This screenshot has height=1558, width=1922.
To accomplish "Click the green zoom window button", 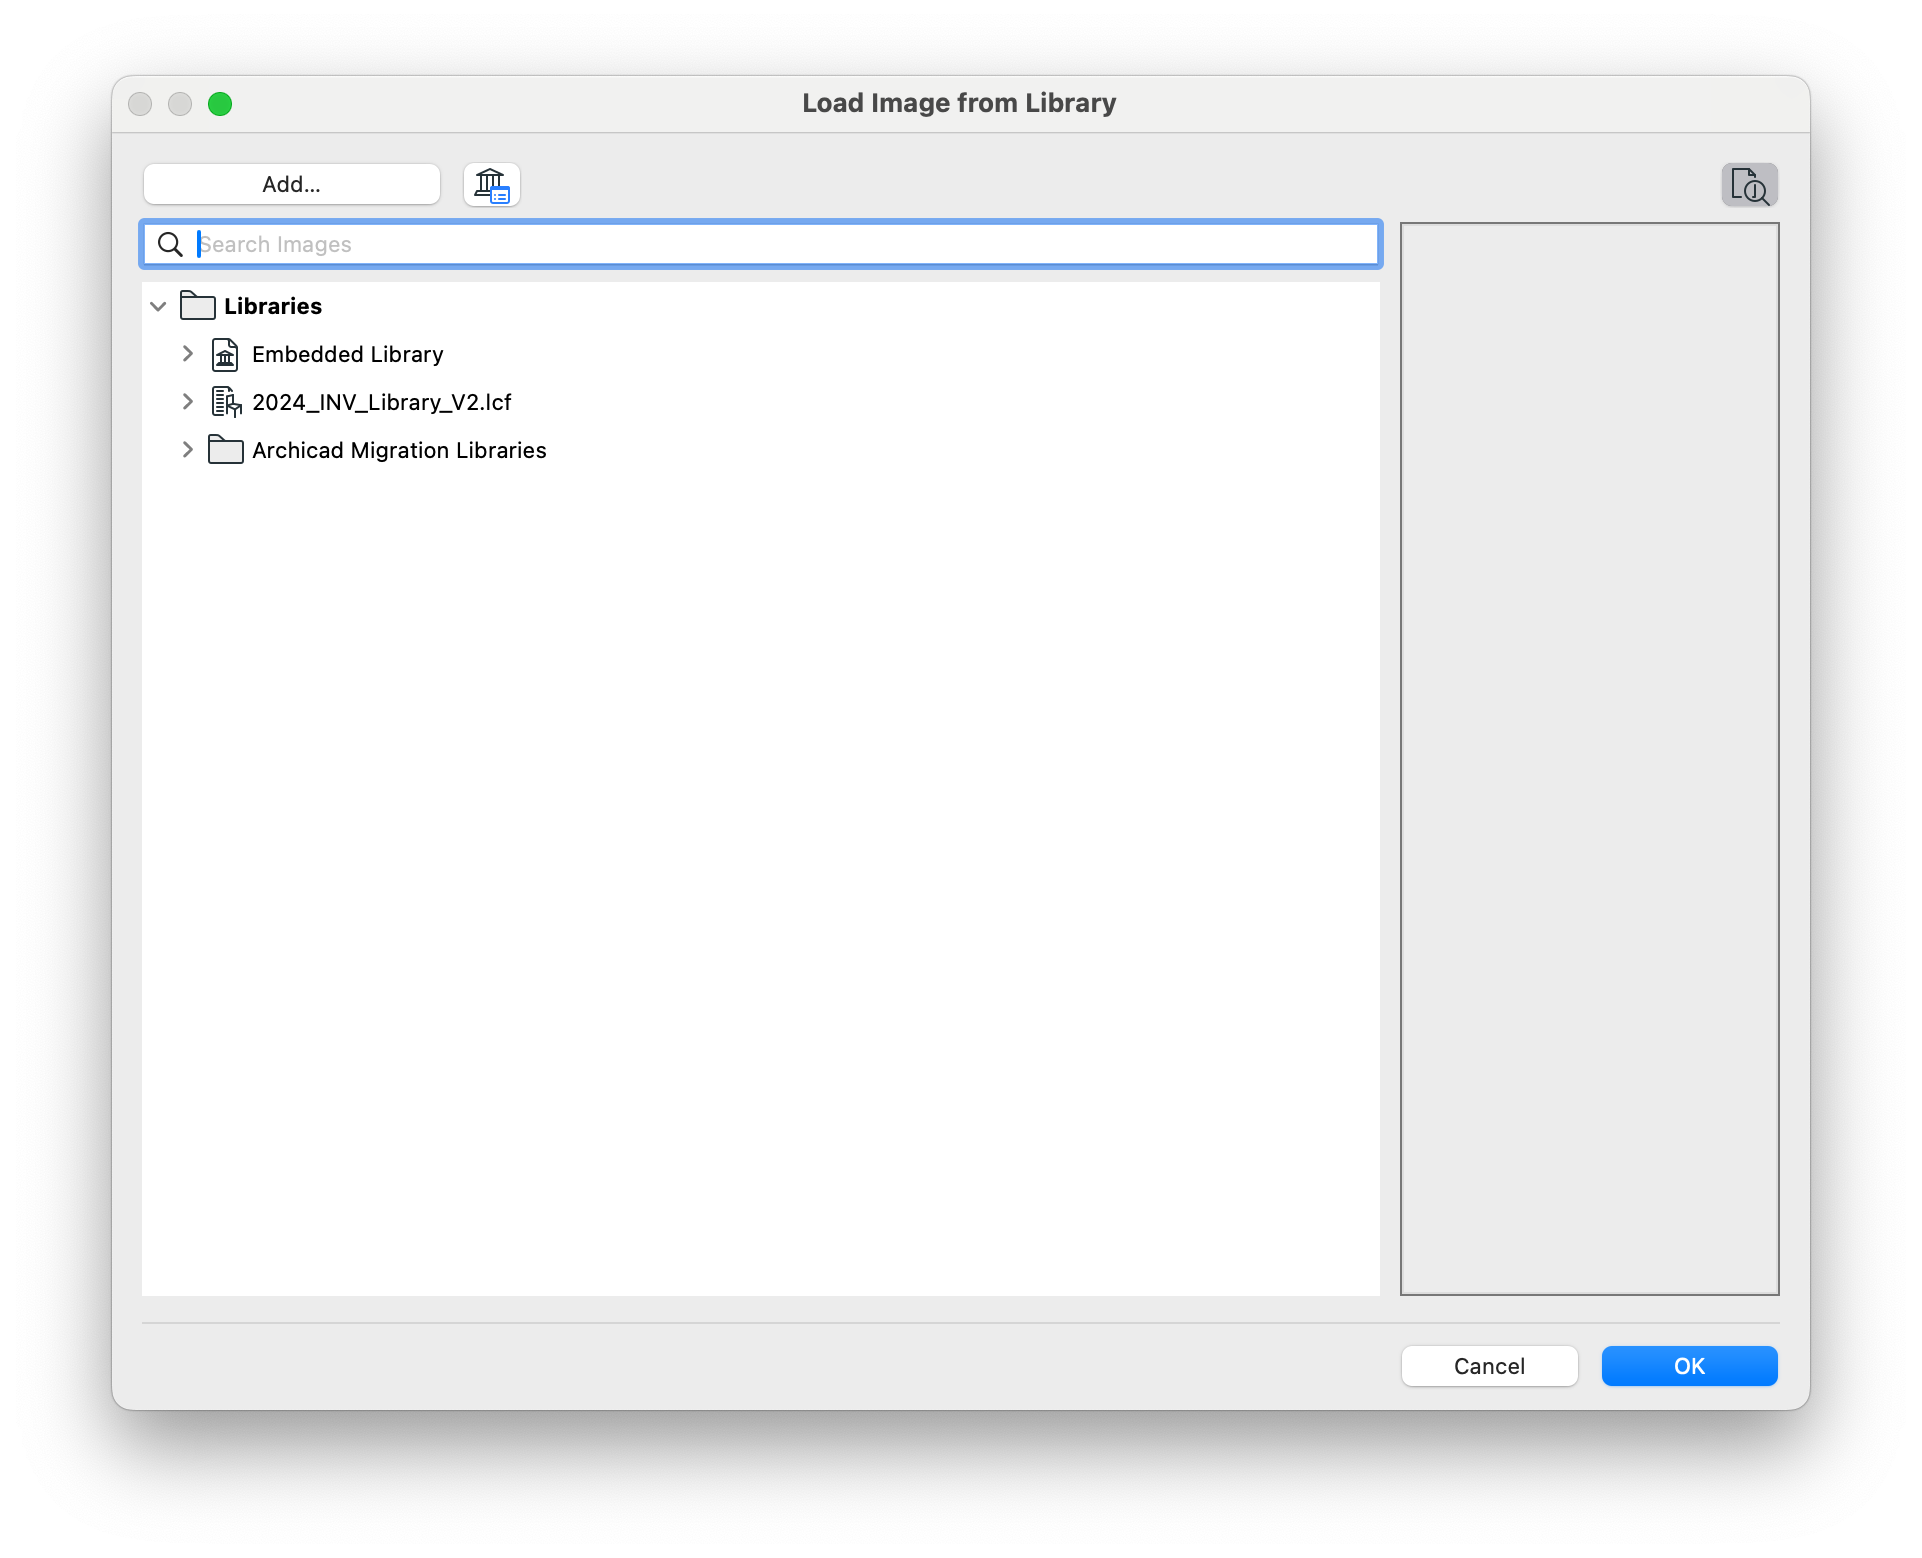I will (x=220, y=104).
